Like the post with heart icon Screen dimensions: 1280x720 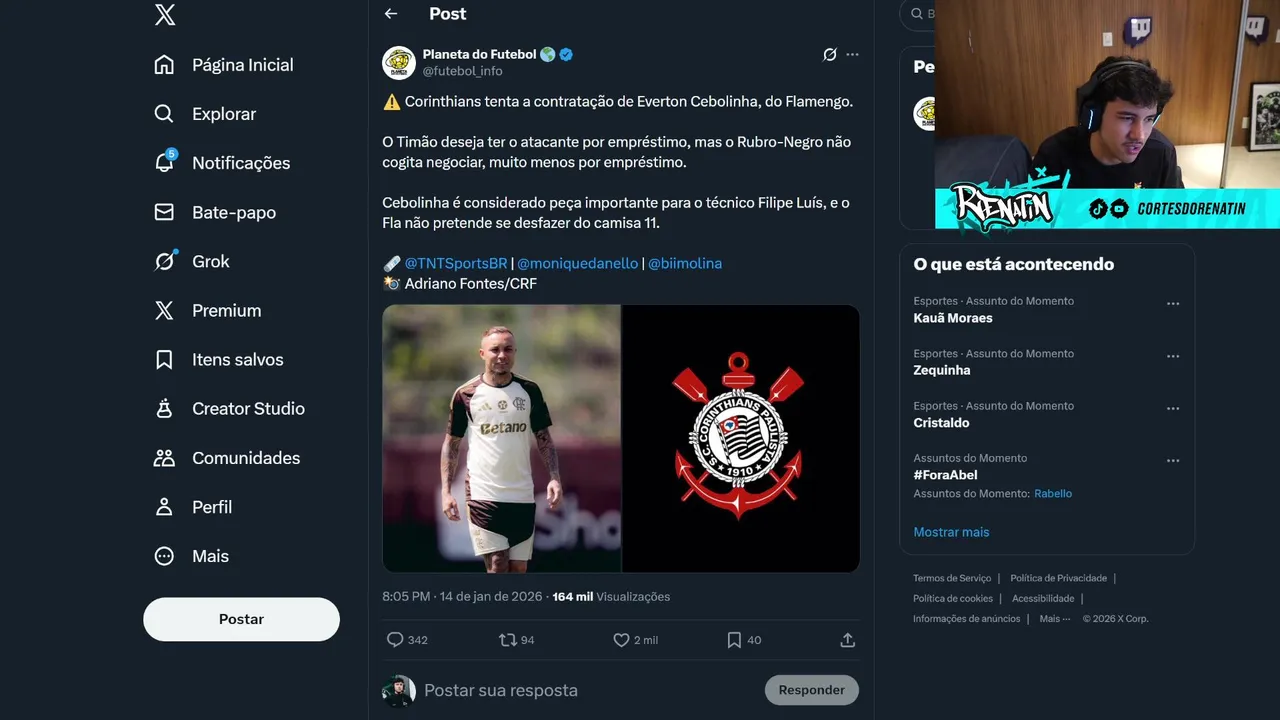coord(621,640)
